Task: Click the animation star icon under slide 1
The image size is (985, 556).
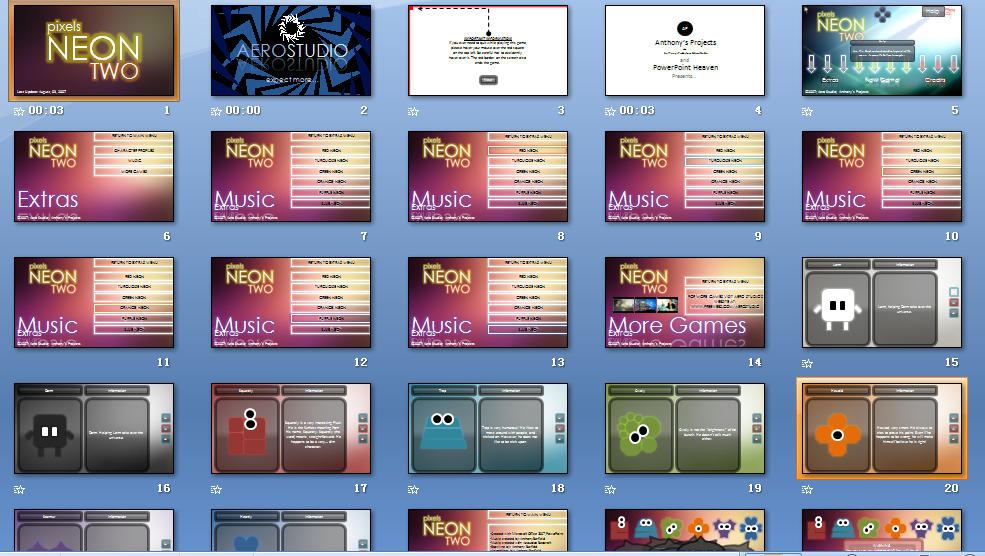Action: tap(19, 111)
